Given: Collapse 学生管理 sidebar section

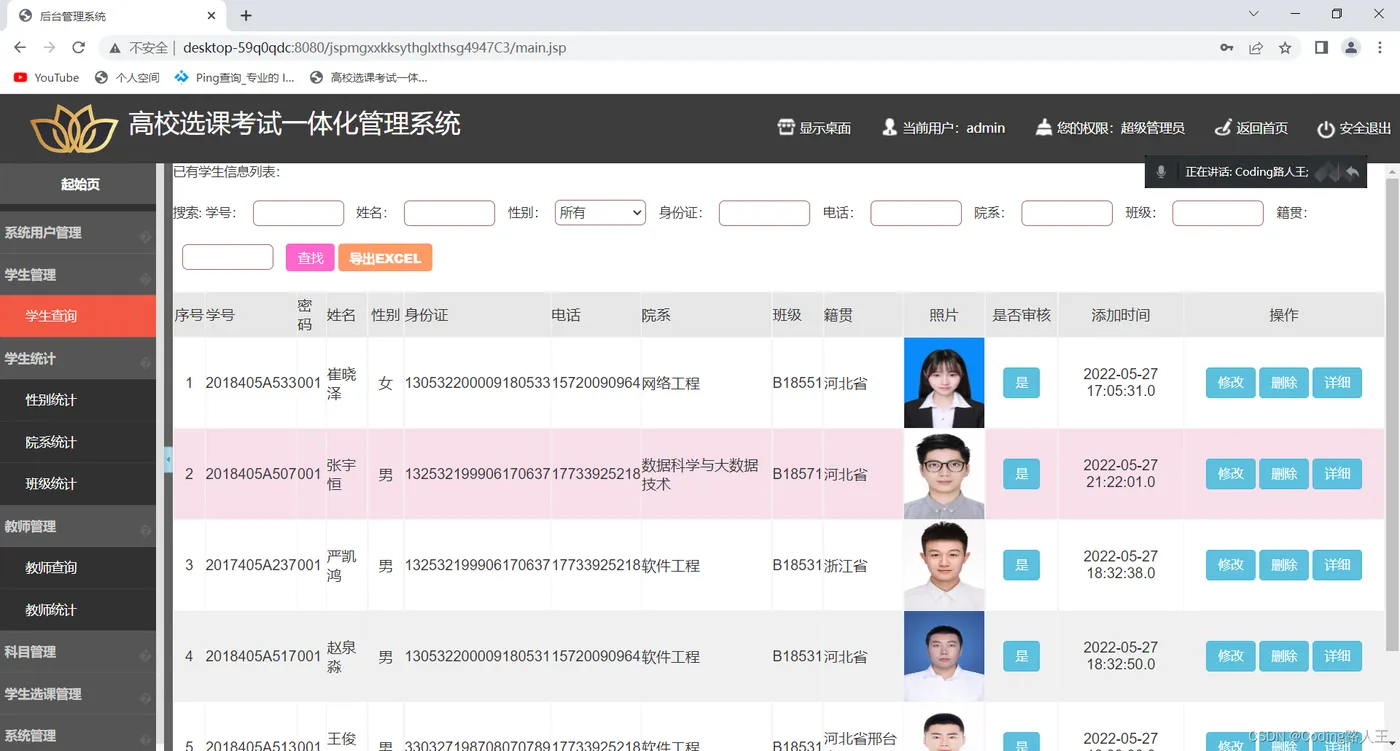Looking at the screenshot, I should coord(78,275).
